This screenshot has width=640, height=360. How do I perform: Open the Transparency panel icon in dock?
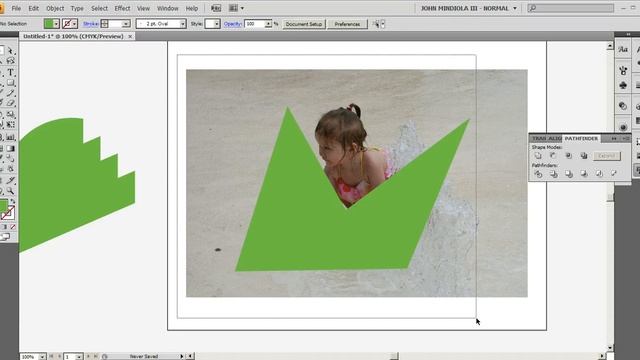tap(623, 106)
